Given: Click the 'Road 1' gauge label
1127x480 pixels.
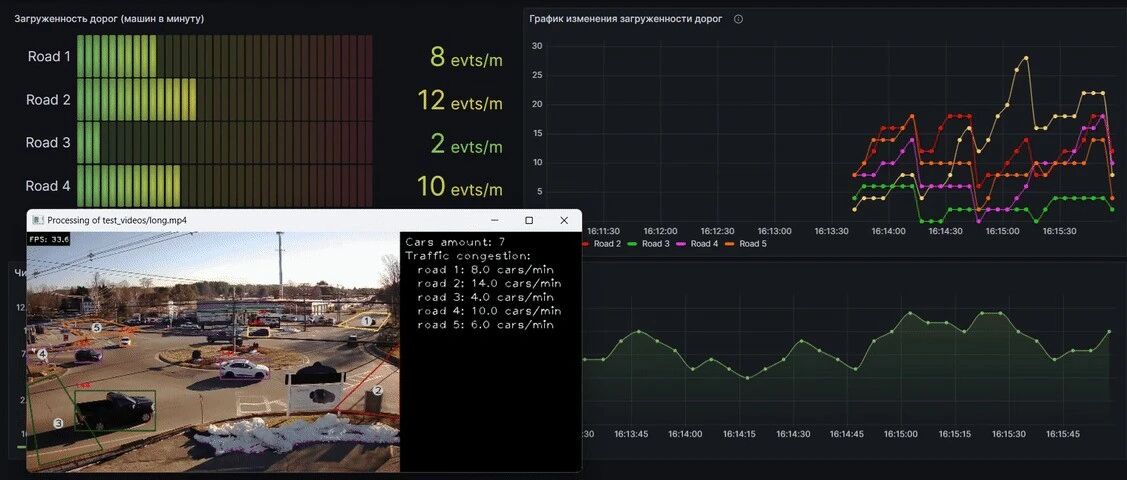Looking at the screenshot, I should [x=49, y=57].
